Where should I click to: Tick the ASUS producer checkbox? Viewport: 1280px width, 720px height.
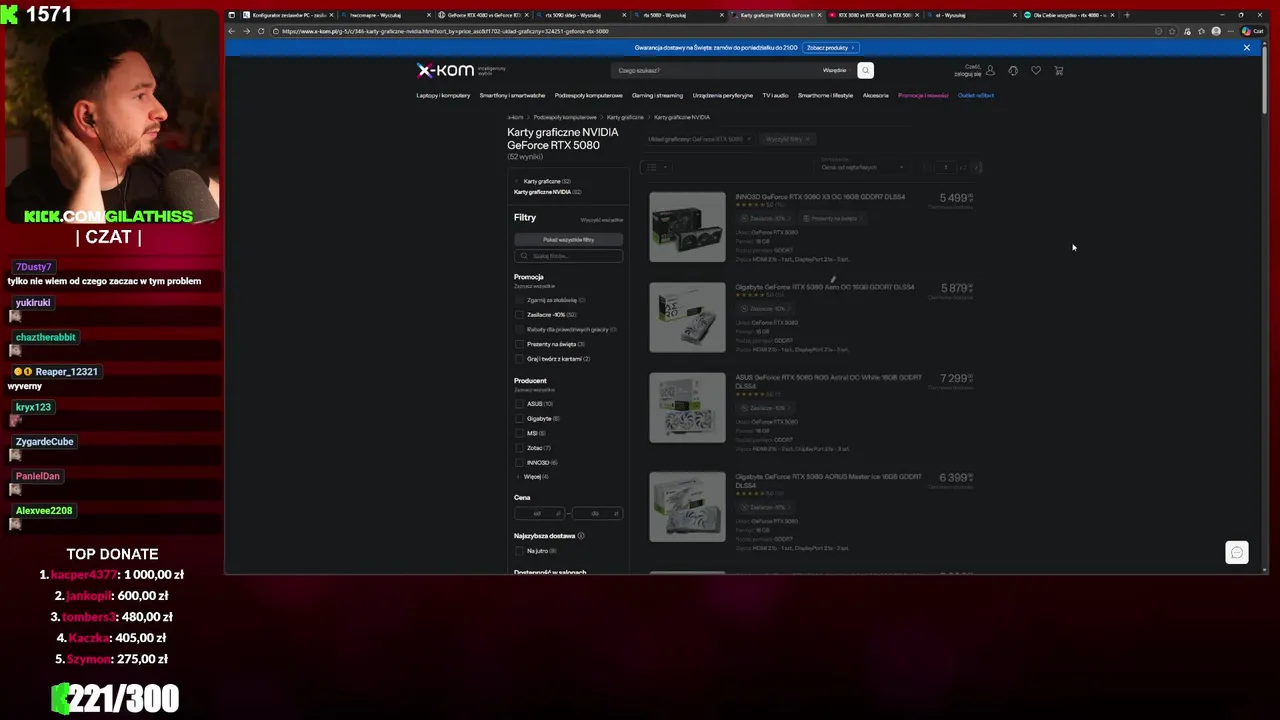519,404
